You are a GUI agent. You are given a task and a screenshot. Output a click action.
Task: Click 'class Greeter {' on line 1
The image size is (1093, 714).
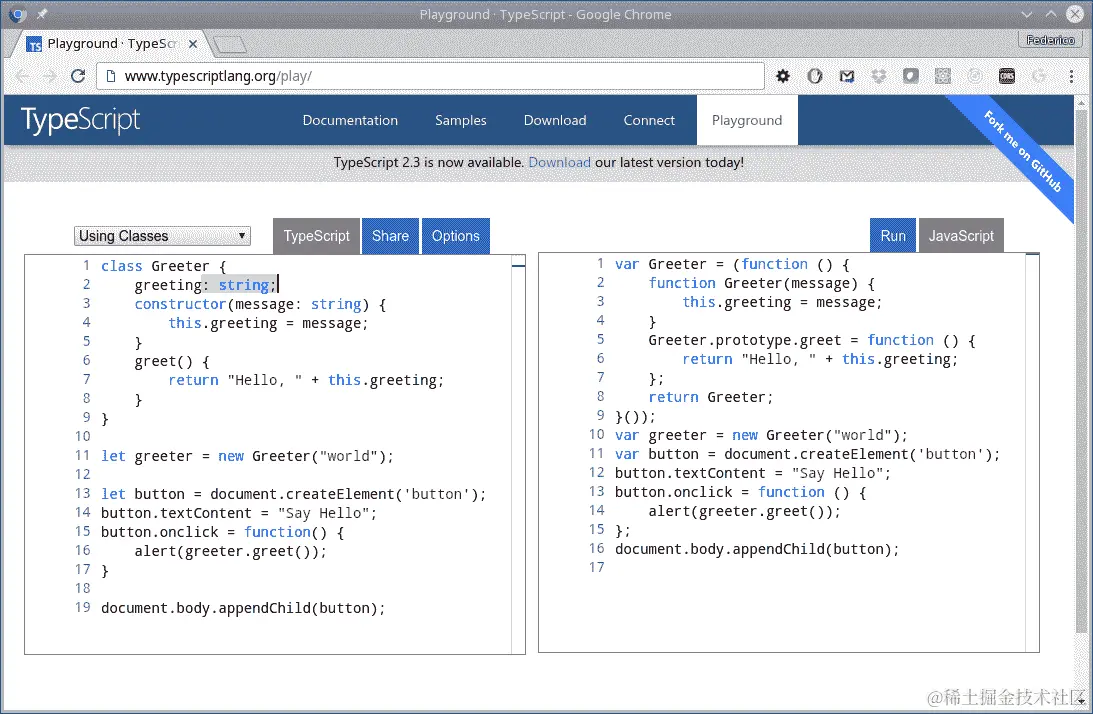point(163,266)
